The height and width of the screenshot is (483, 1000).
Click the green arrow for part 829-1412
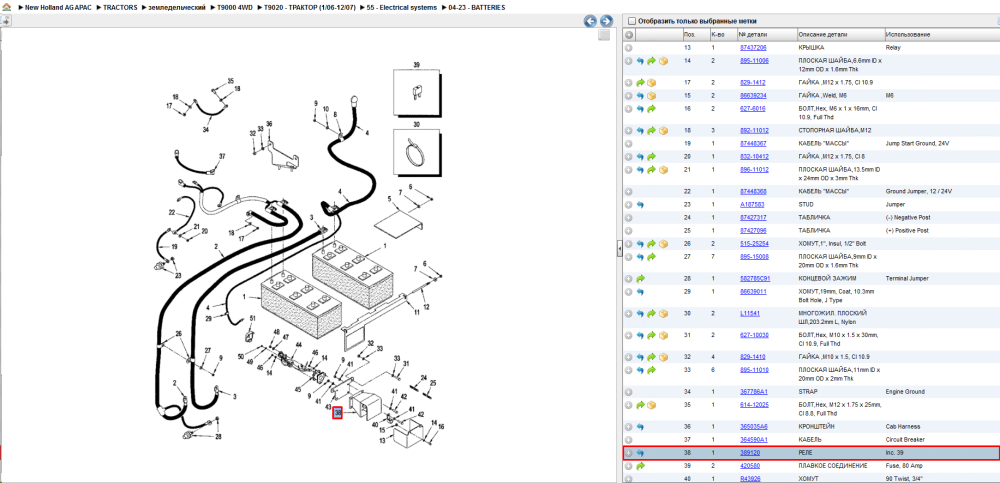click(x=640, y=83)
